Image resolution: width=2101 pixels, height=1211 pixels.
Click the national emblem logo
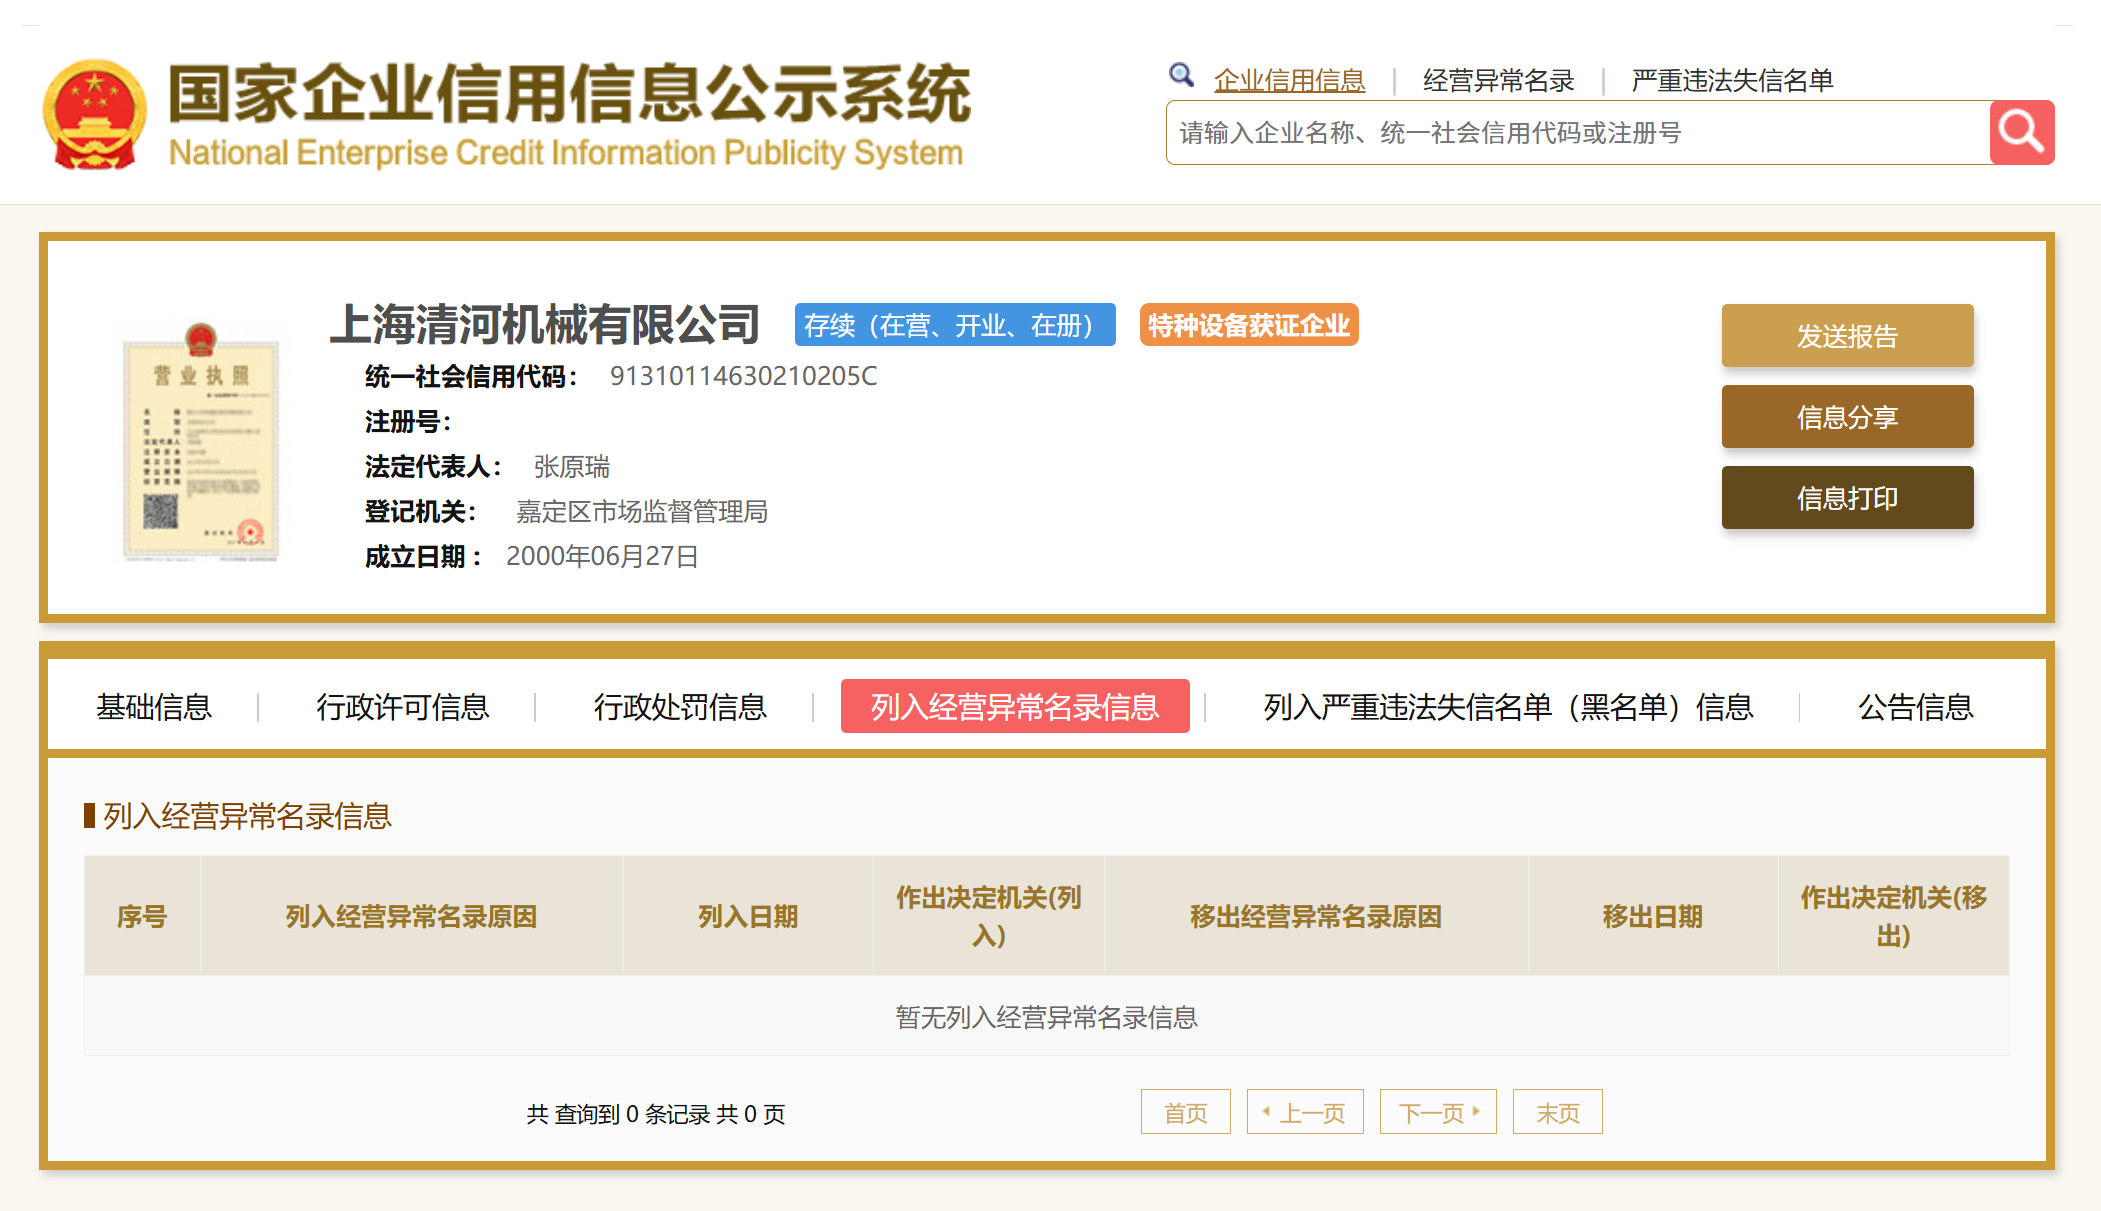[95, 114]
